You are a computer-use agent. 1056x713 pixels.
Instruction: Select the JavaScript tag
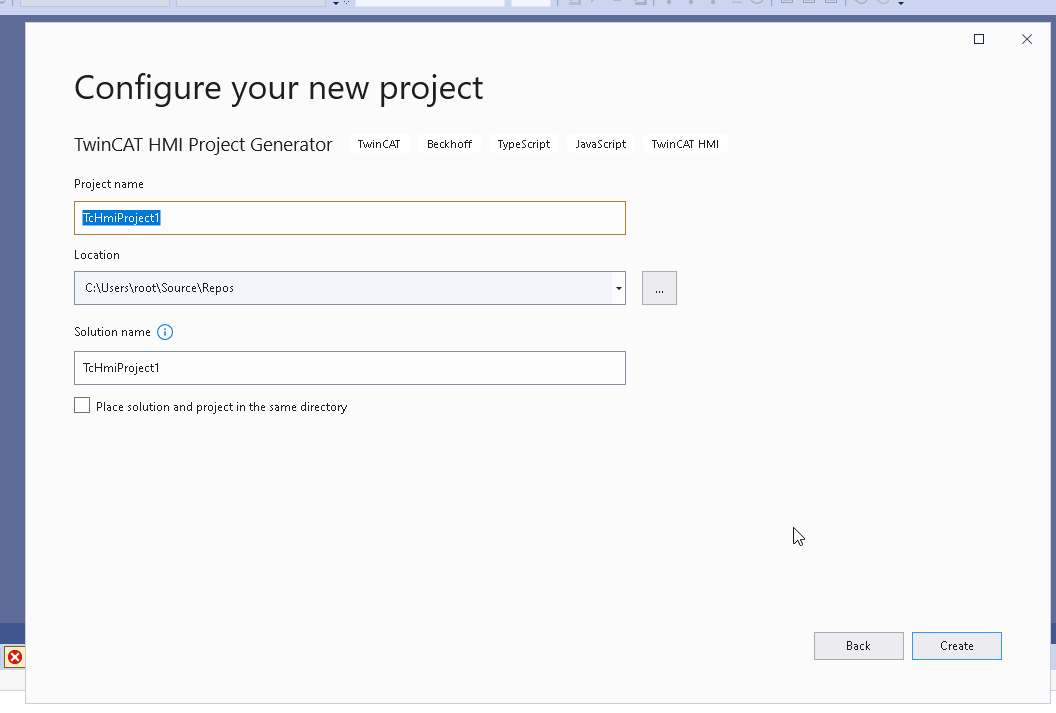point(601,144)
